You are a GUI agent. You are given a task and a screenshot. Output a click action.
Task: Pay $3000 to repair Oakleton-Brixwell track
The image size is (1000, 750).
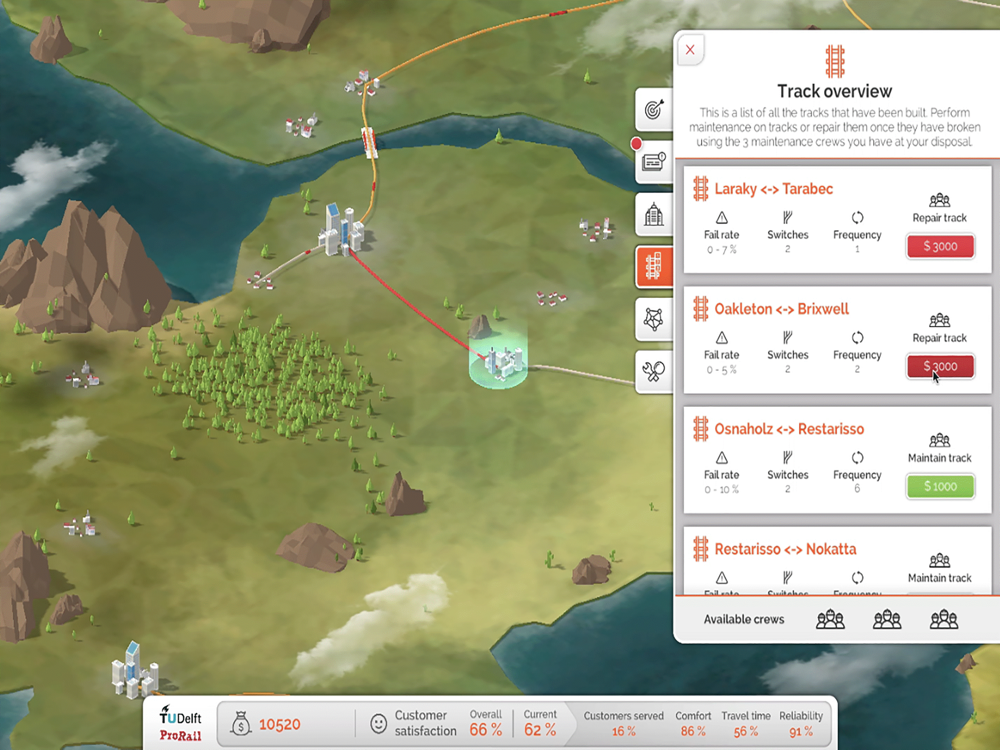940,366
